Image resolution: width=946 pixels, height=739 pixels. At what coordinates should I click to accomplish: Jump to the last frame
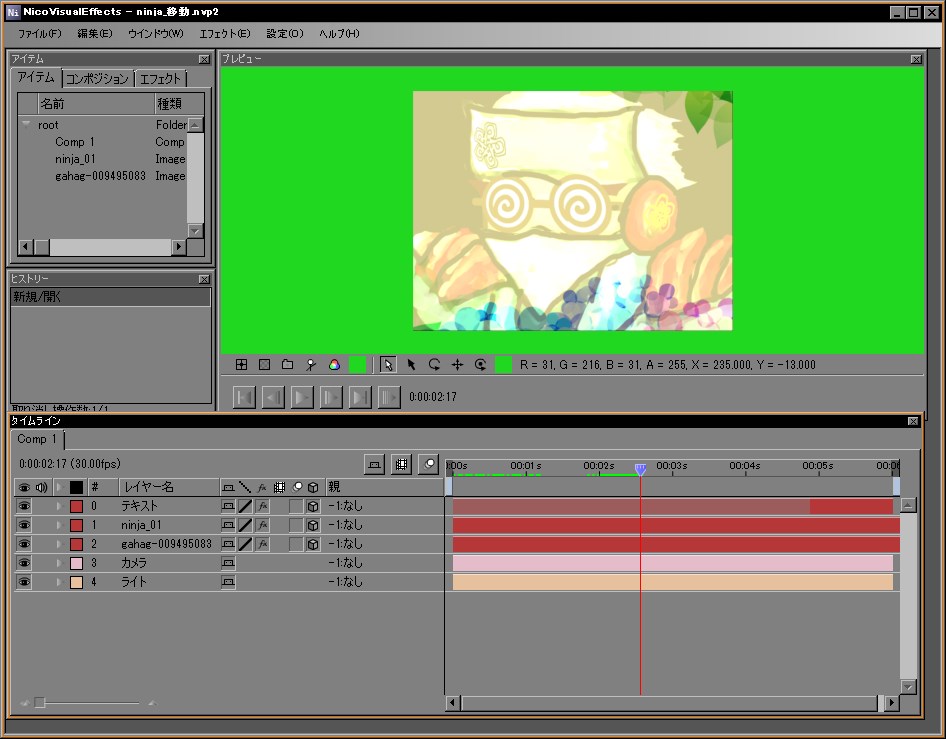(360, 397)
